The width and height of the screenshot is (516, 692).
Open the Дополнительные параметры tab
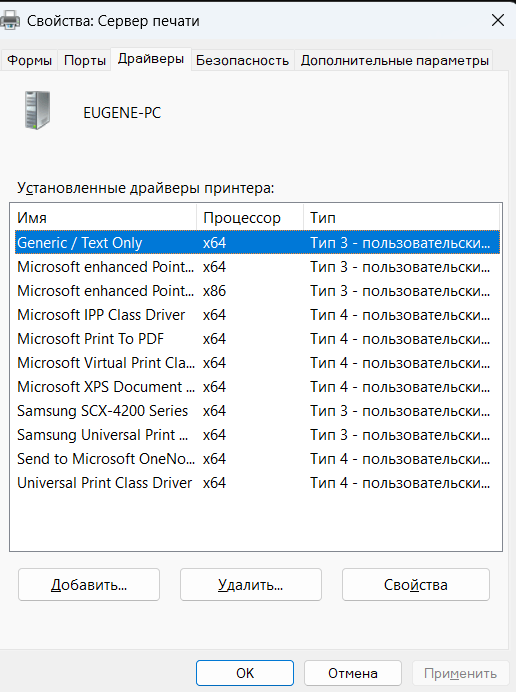pyautogui.click(x=395, y=60)
